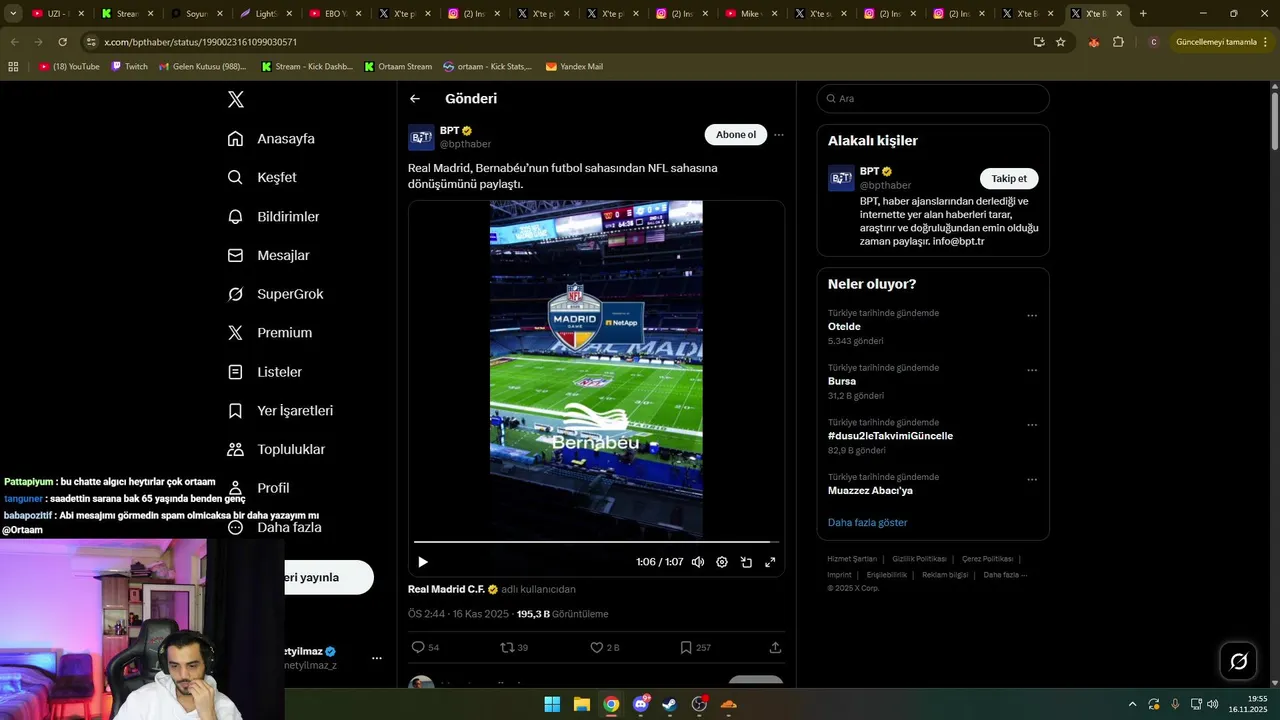The height and width of the screenshot is (720, 1280).
Task: Go back in browser history
Action: click(x=14, y=42)
